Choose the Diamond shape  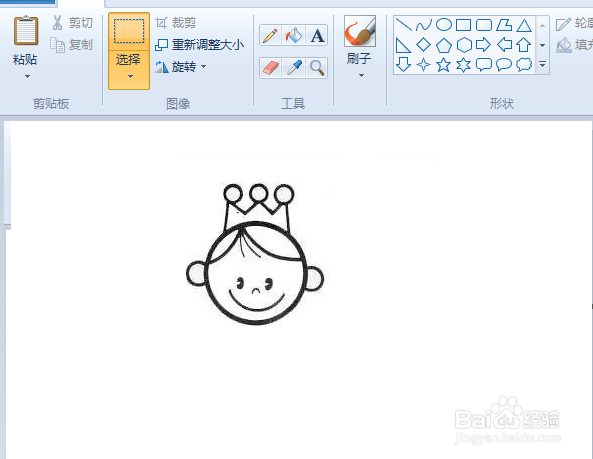[424, 45]
